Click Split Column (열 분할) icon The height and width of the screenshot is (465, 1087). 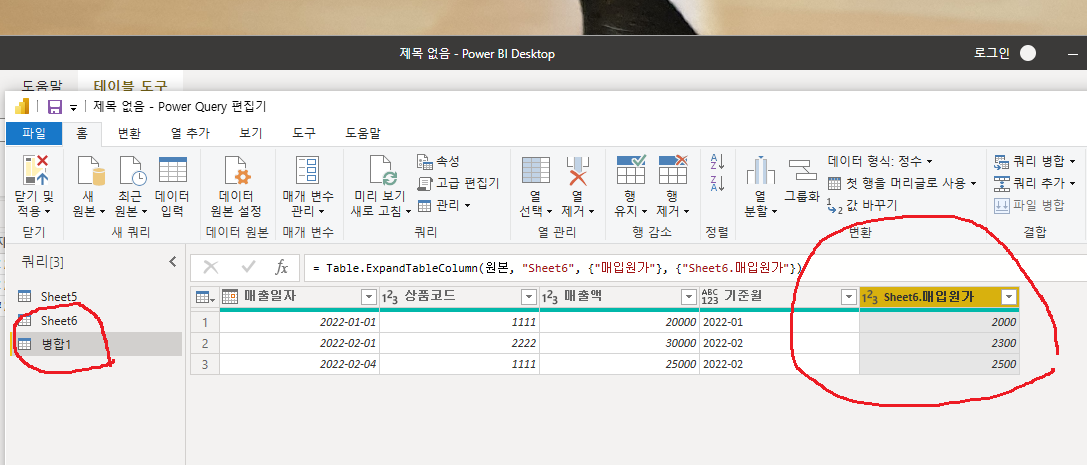pos(760,171)
